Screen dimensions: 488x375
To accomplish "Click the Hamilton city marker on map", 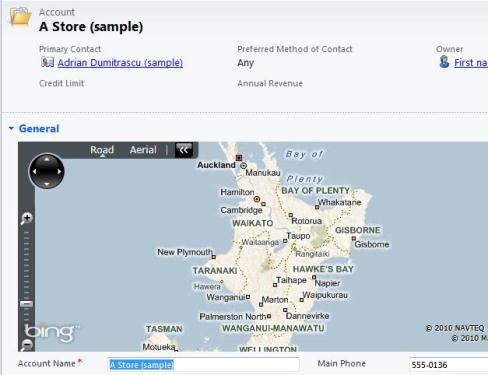I will (x=257, y=199).
